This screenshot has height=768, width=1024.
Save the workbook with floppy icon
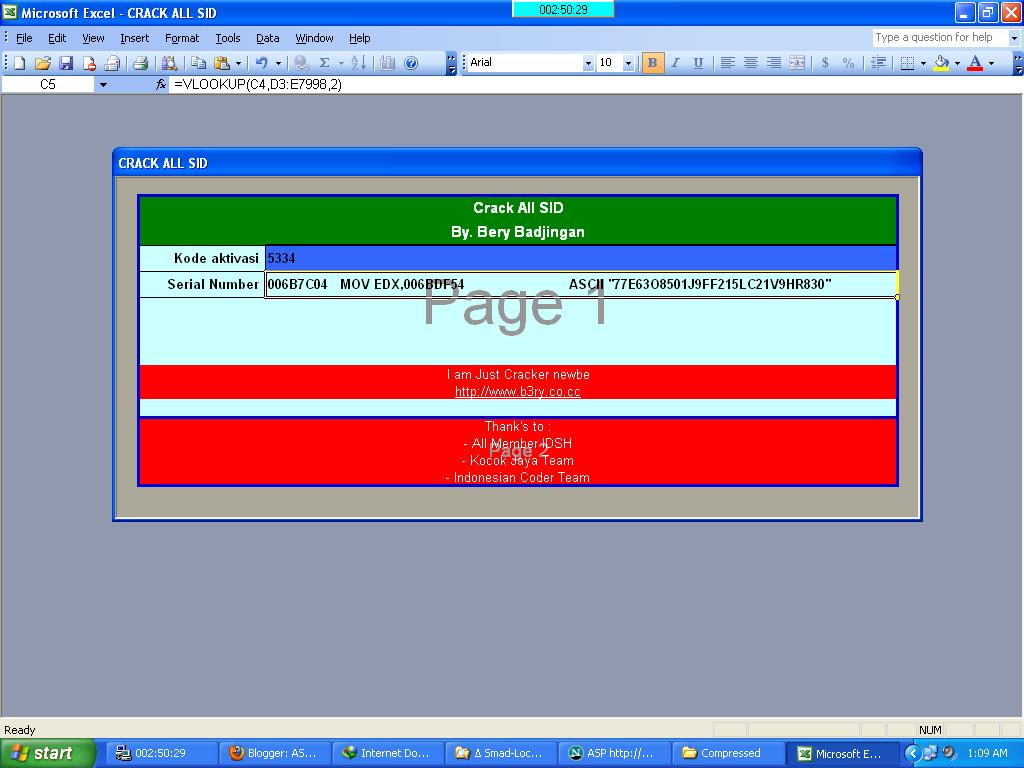pyautogui.click(x=66, y=63)
